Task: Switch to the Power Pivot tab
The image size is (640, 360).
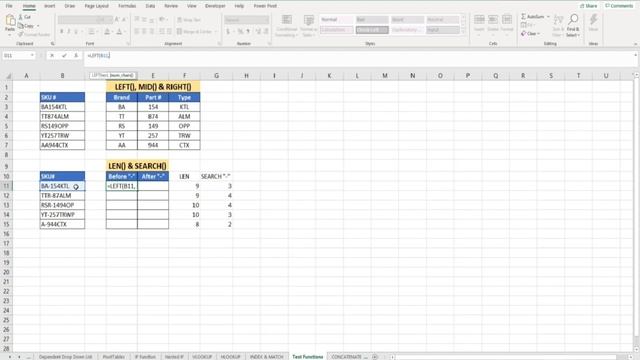Action: click(265, 6)
